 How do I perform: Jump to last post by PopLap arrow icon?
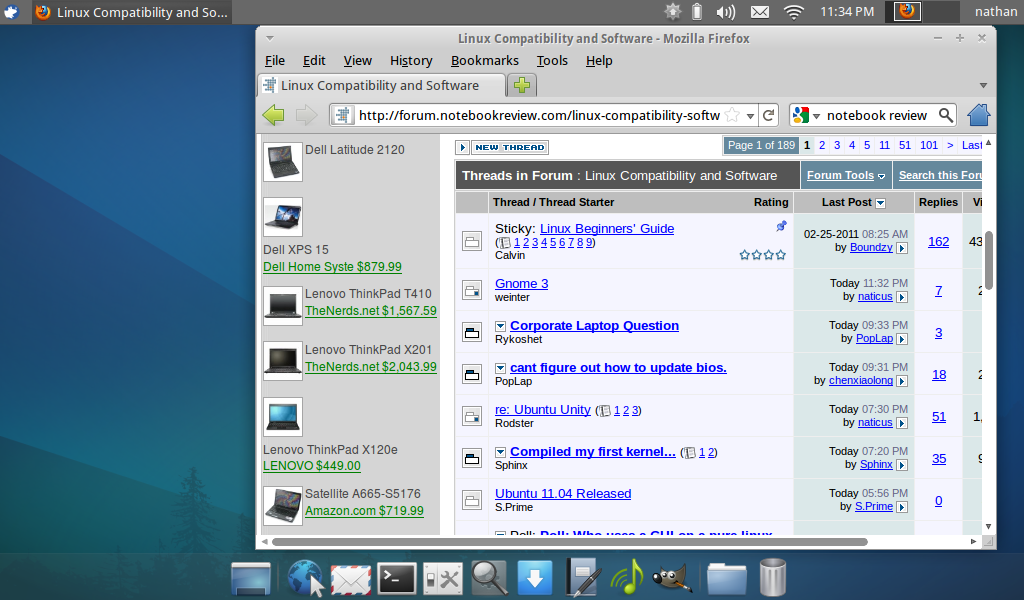[902, 339]
